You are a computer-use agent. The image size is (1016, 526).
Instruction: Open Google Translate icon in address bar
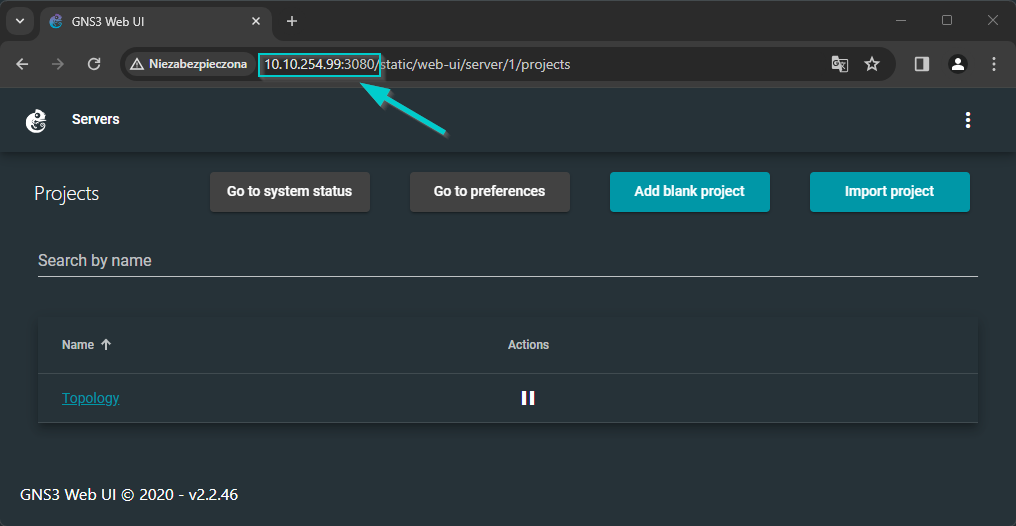point(840,64)
